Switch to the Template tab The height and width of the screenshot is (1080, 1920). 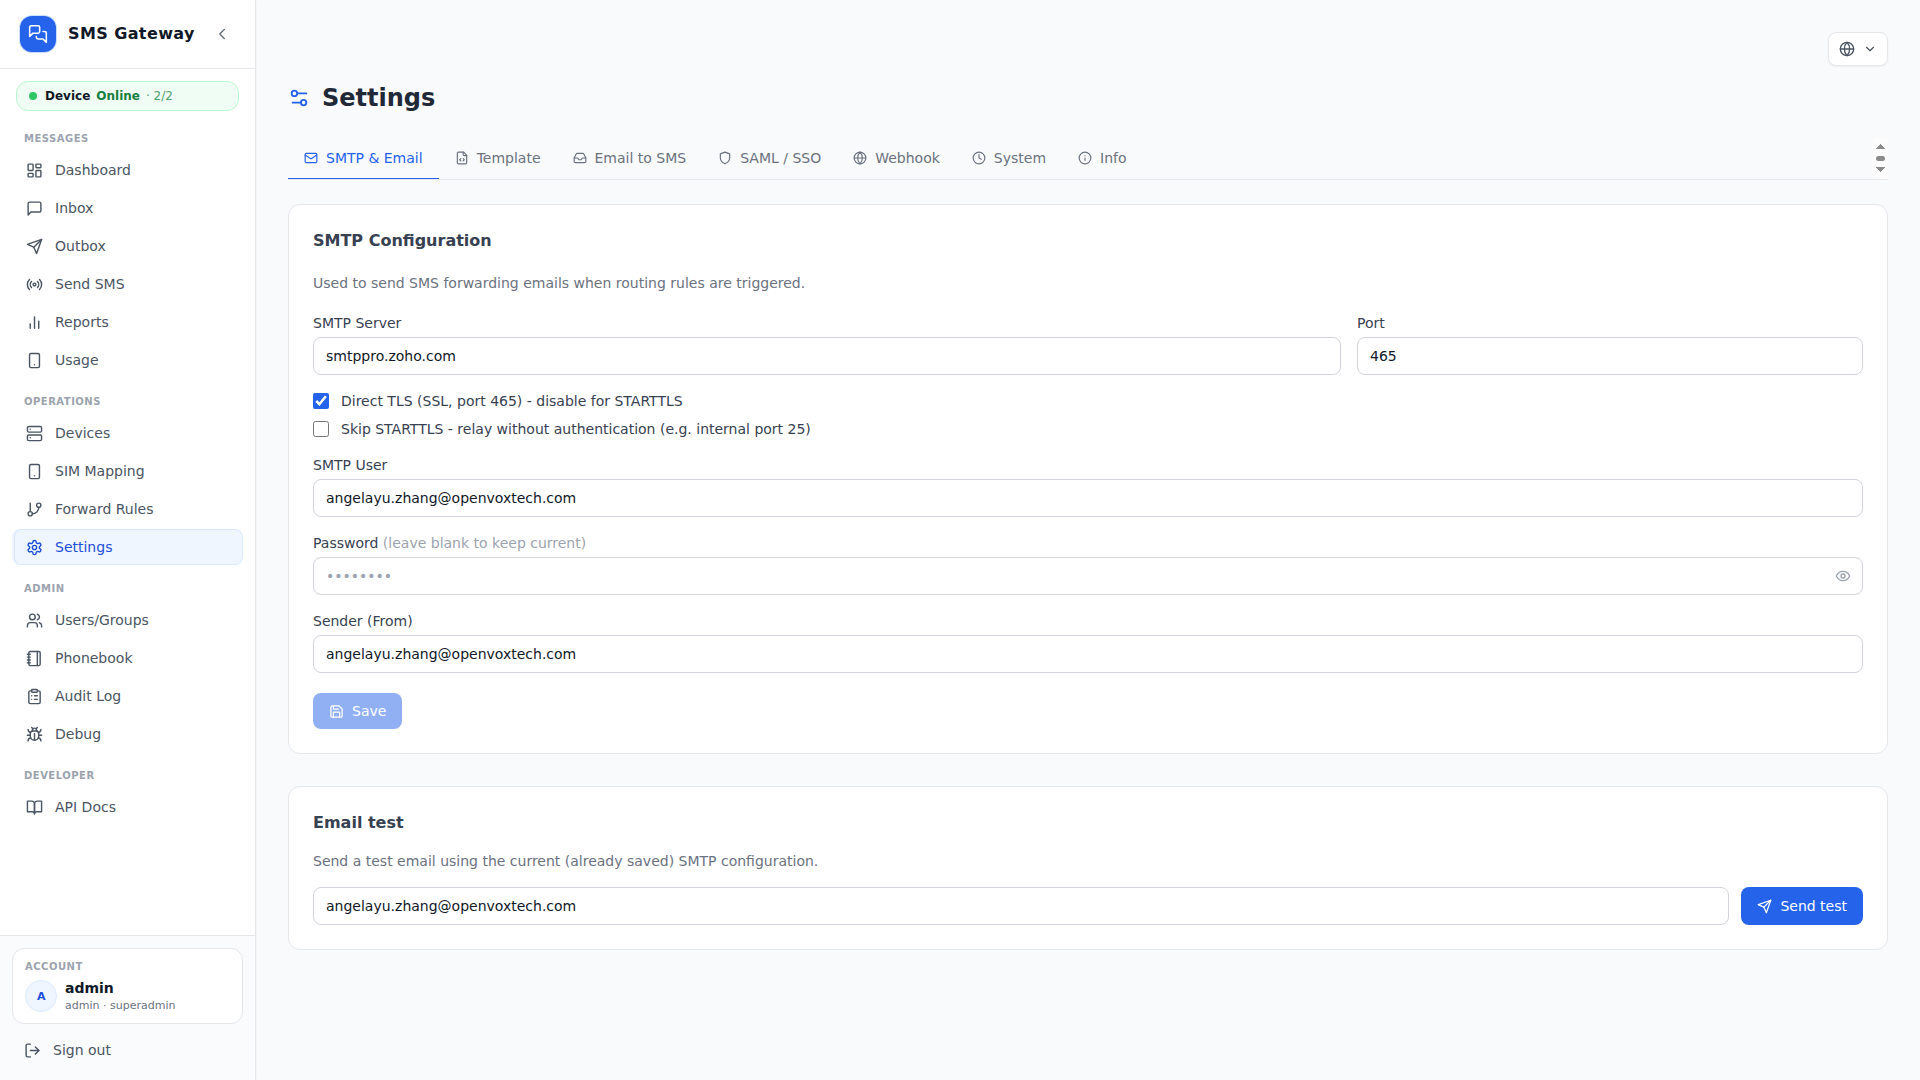point(498,158)
